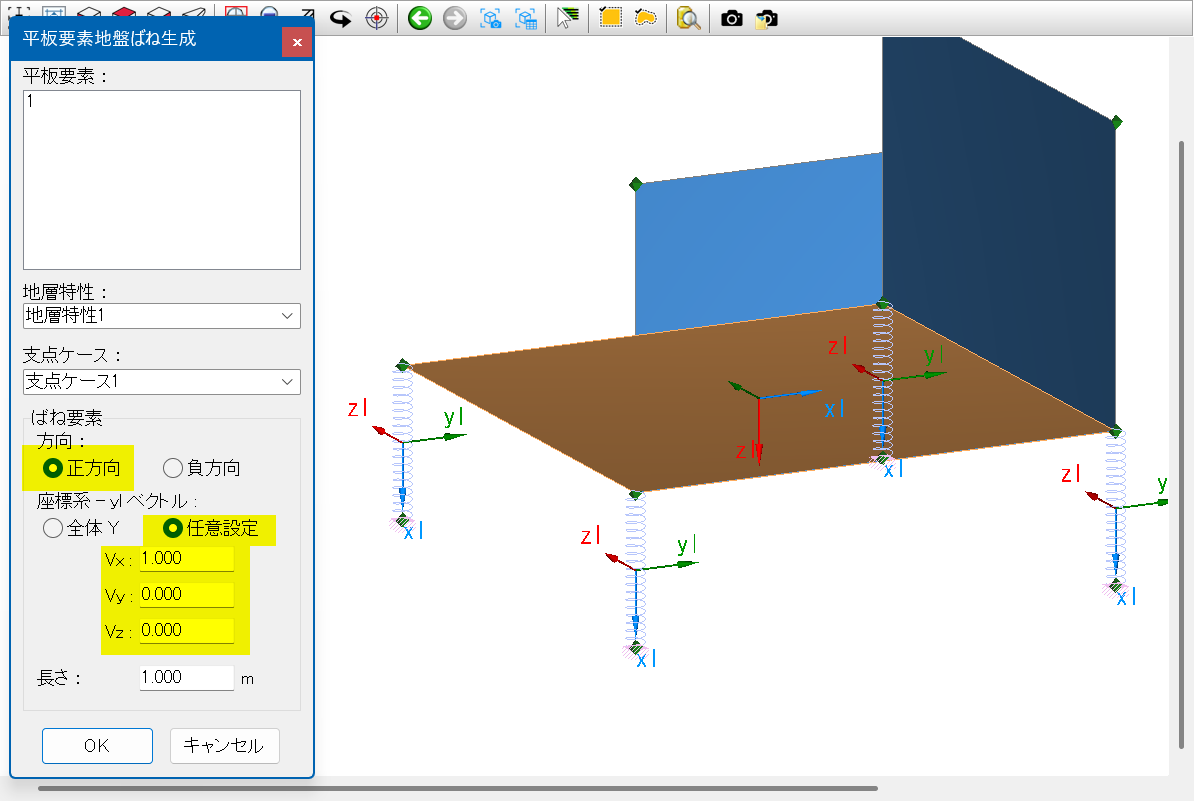
Task: Click the dialog title 平板要素地盤ばね生成
Action: (110, 39)
